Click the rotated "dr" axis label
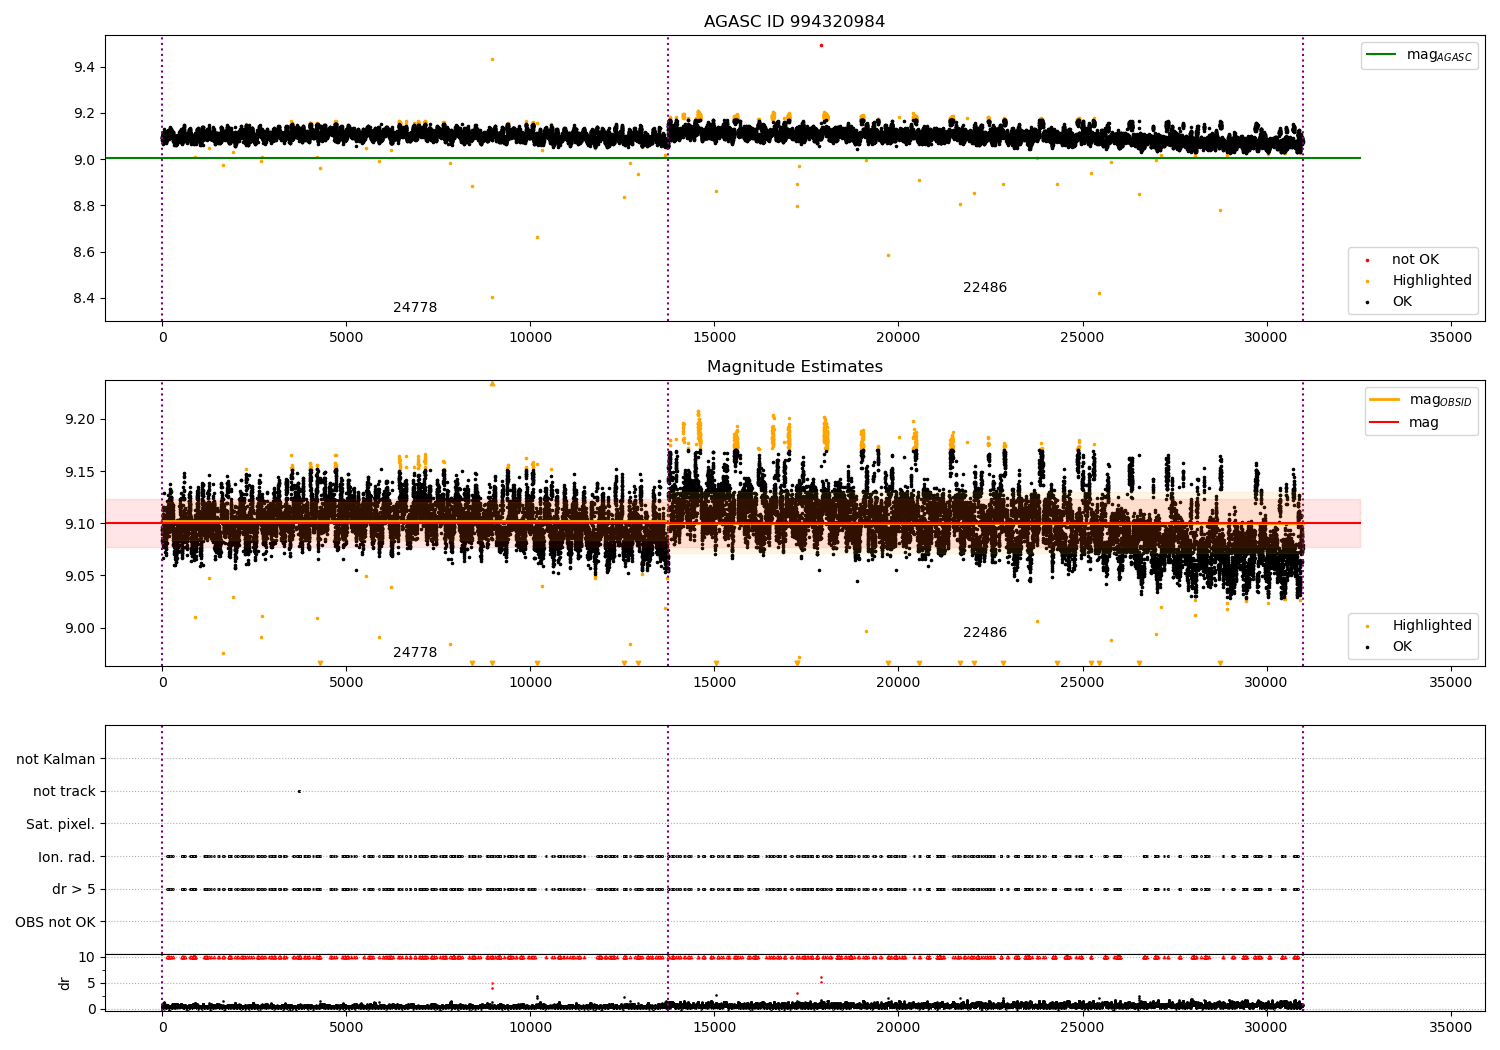The image size is (1500, 1050). coord(65,983)
